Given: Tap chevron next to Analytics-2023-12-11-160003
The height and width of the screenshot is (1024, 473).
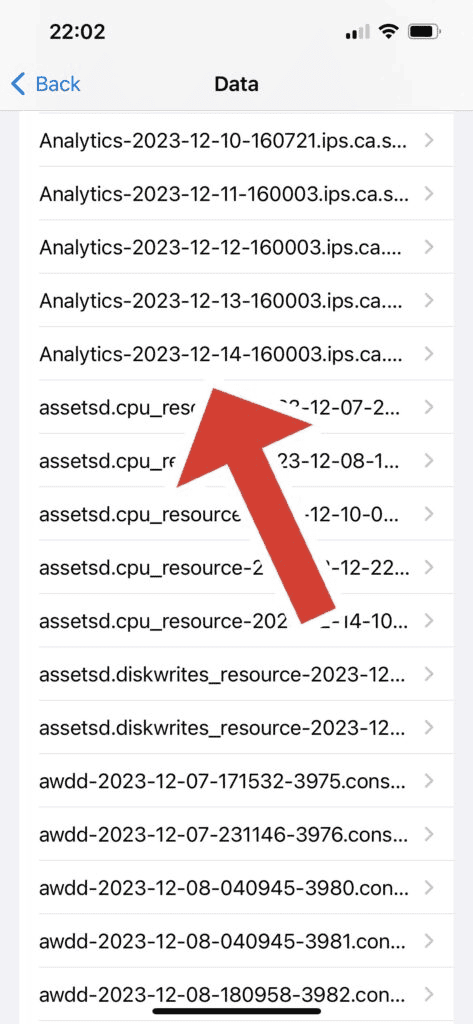Looking at the screenshot, I should tap(429, 193).
